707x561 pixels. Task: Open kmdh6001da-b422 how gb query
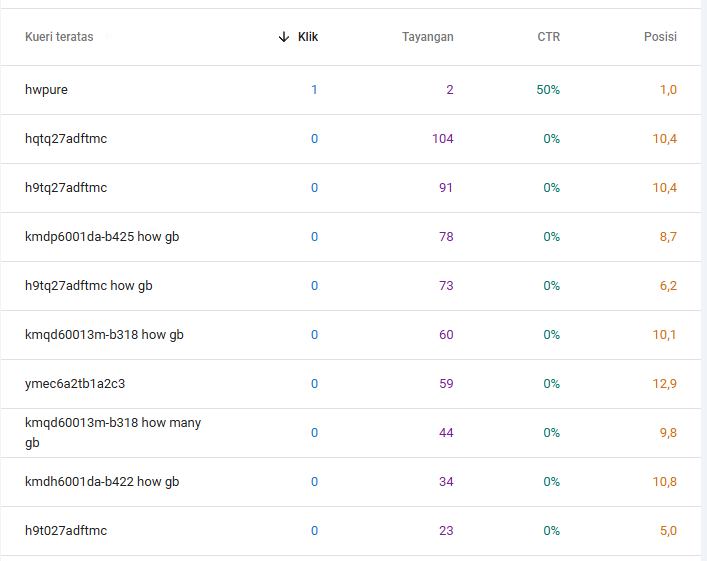tap(102, 482)
